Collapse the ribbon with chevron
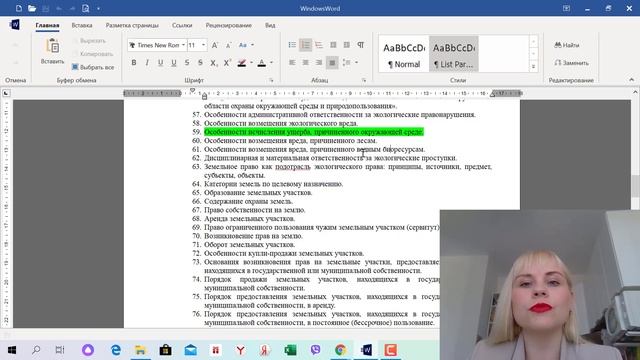 click(x=631, y=80)
